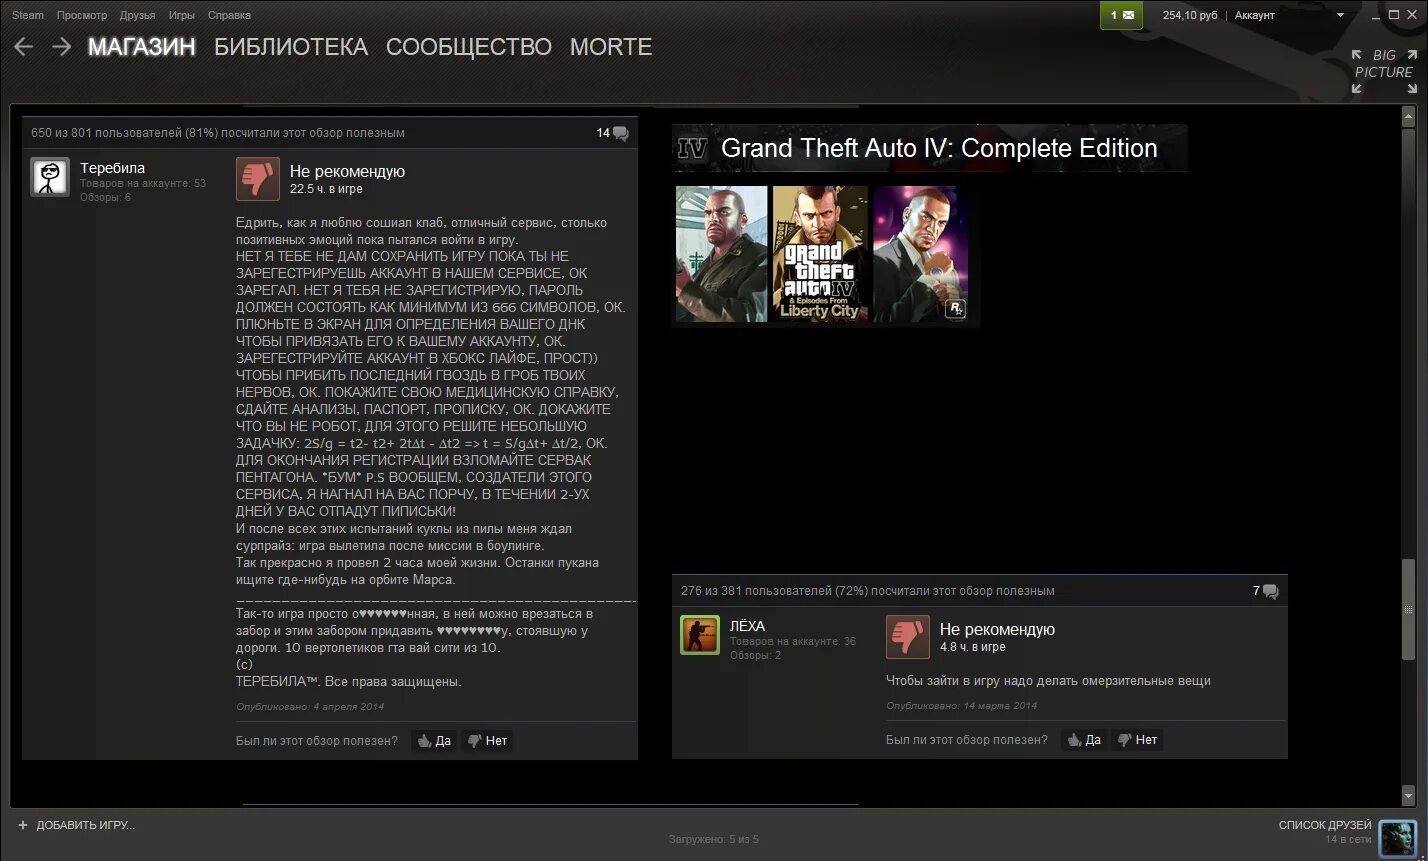1428x861 pixels.
Task: Open Просмотр menu
Action: [x=82, y=15]
